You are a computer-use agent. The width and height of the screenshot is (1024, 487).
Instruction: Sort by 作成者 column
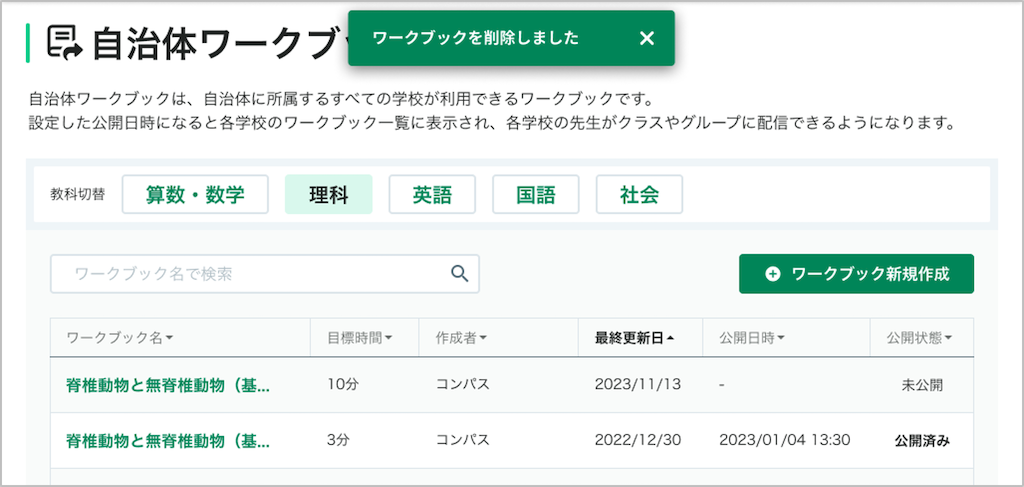click(461, 338)
